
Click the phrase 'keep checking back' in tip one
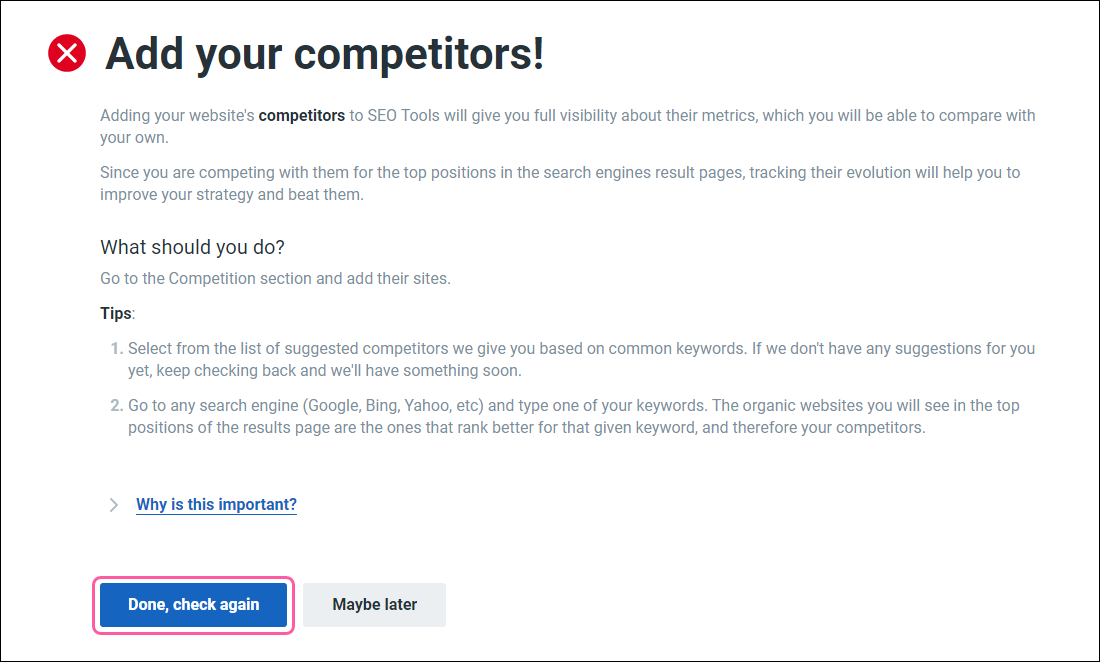tap(226, 370)
